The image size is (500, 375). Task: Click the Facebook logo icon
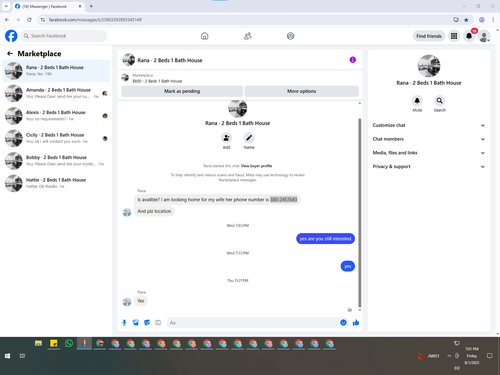11,36
